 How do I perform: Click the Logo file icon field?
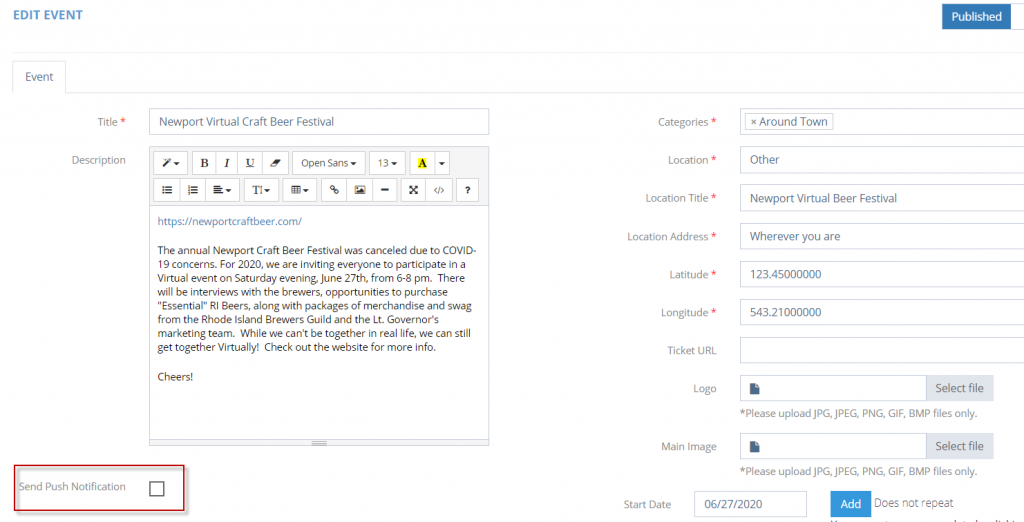coord(833,388)
